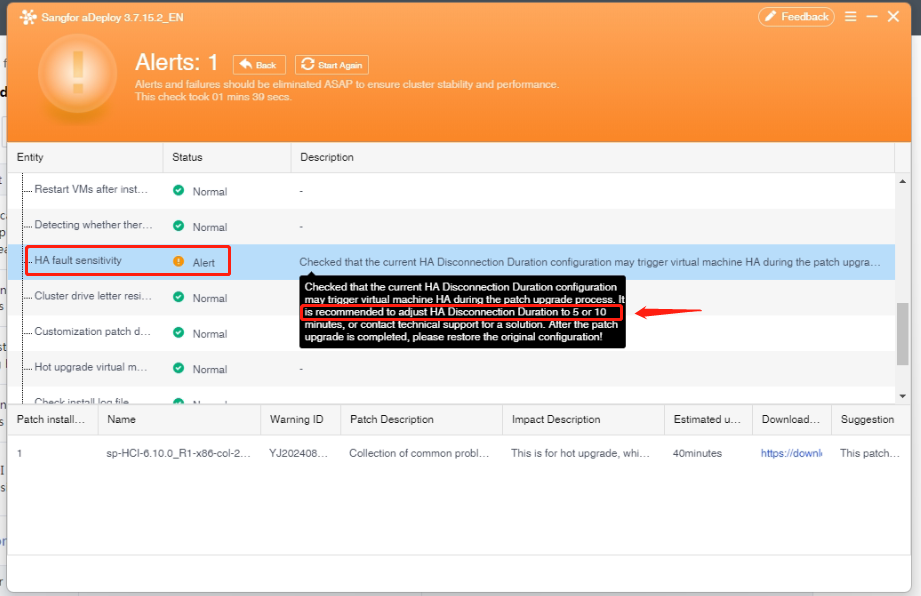Minimize the aDeploy window

[872, 17]
